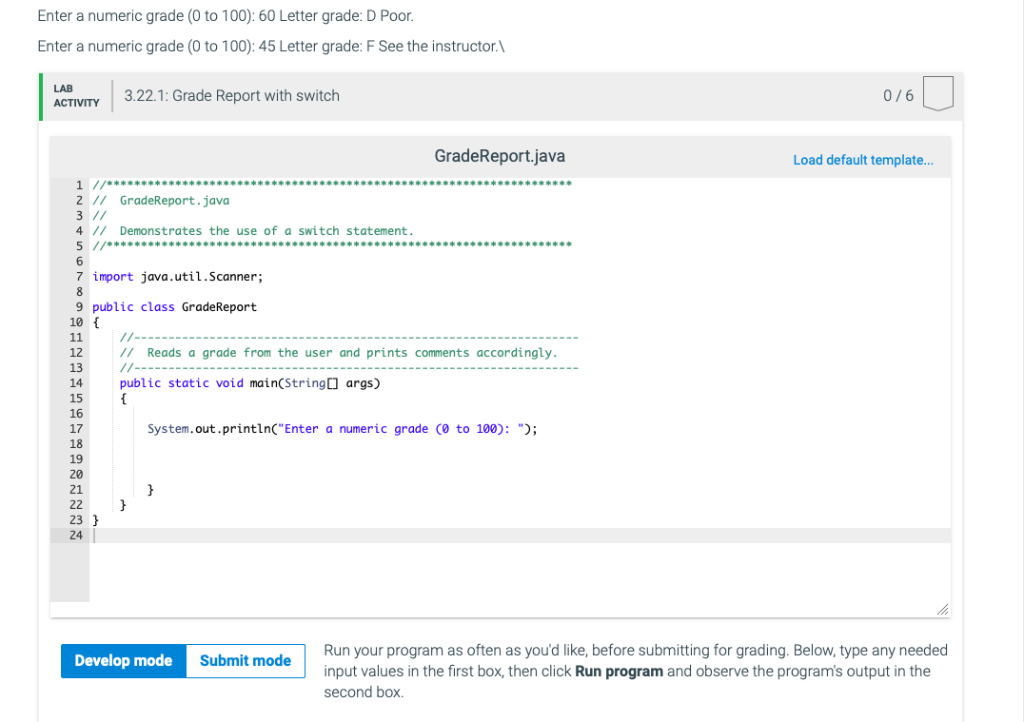
Task: Select the Develop mode tab
Action: click(122, 660)
